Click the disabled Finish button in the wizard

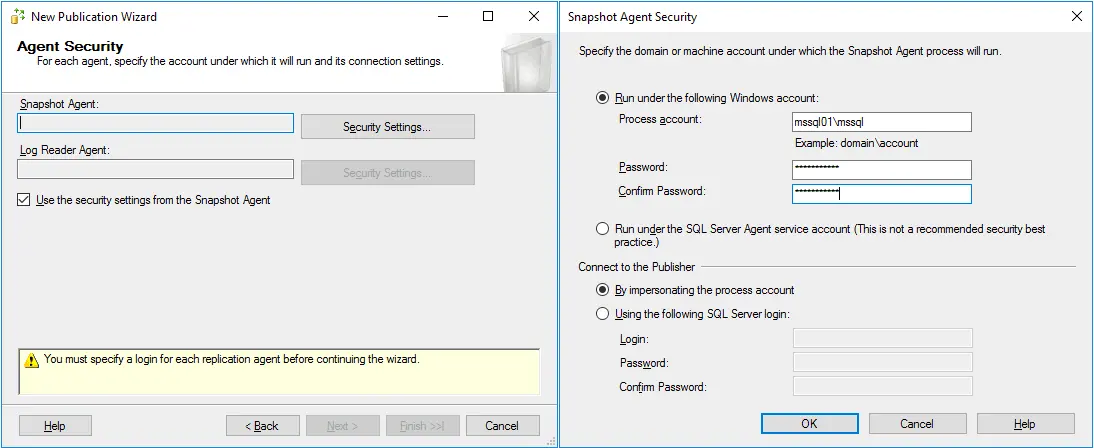click(x=423, y=426)
